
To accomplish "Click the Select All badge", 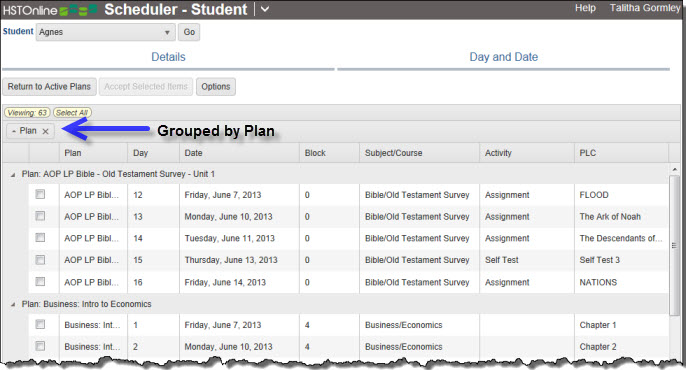I will (x=72, y=113).
